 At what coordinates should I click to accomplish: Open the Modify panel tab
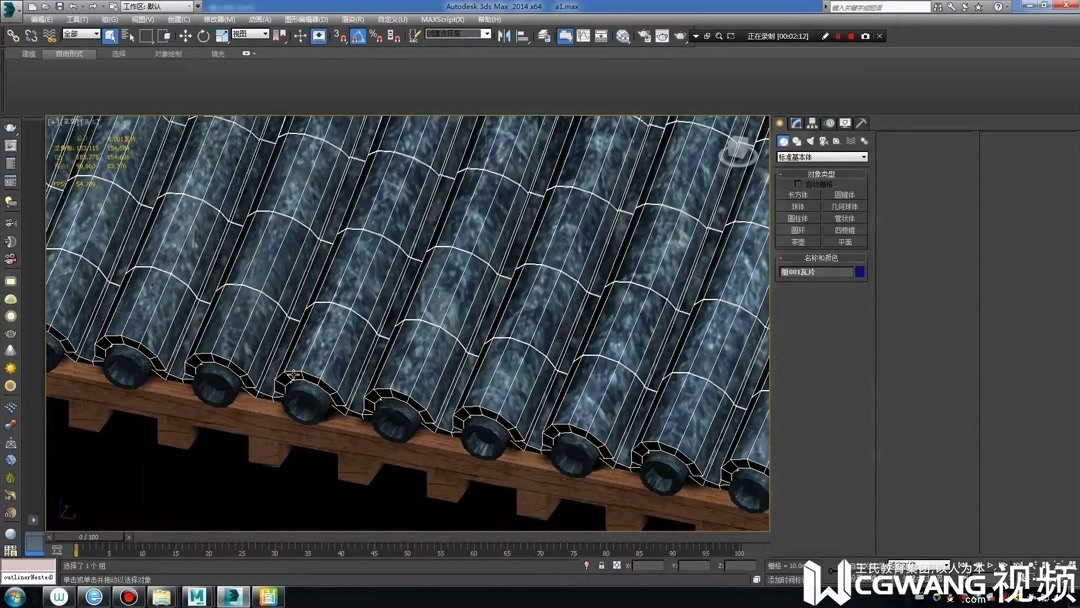(796, 123)
